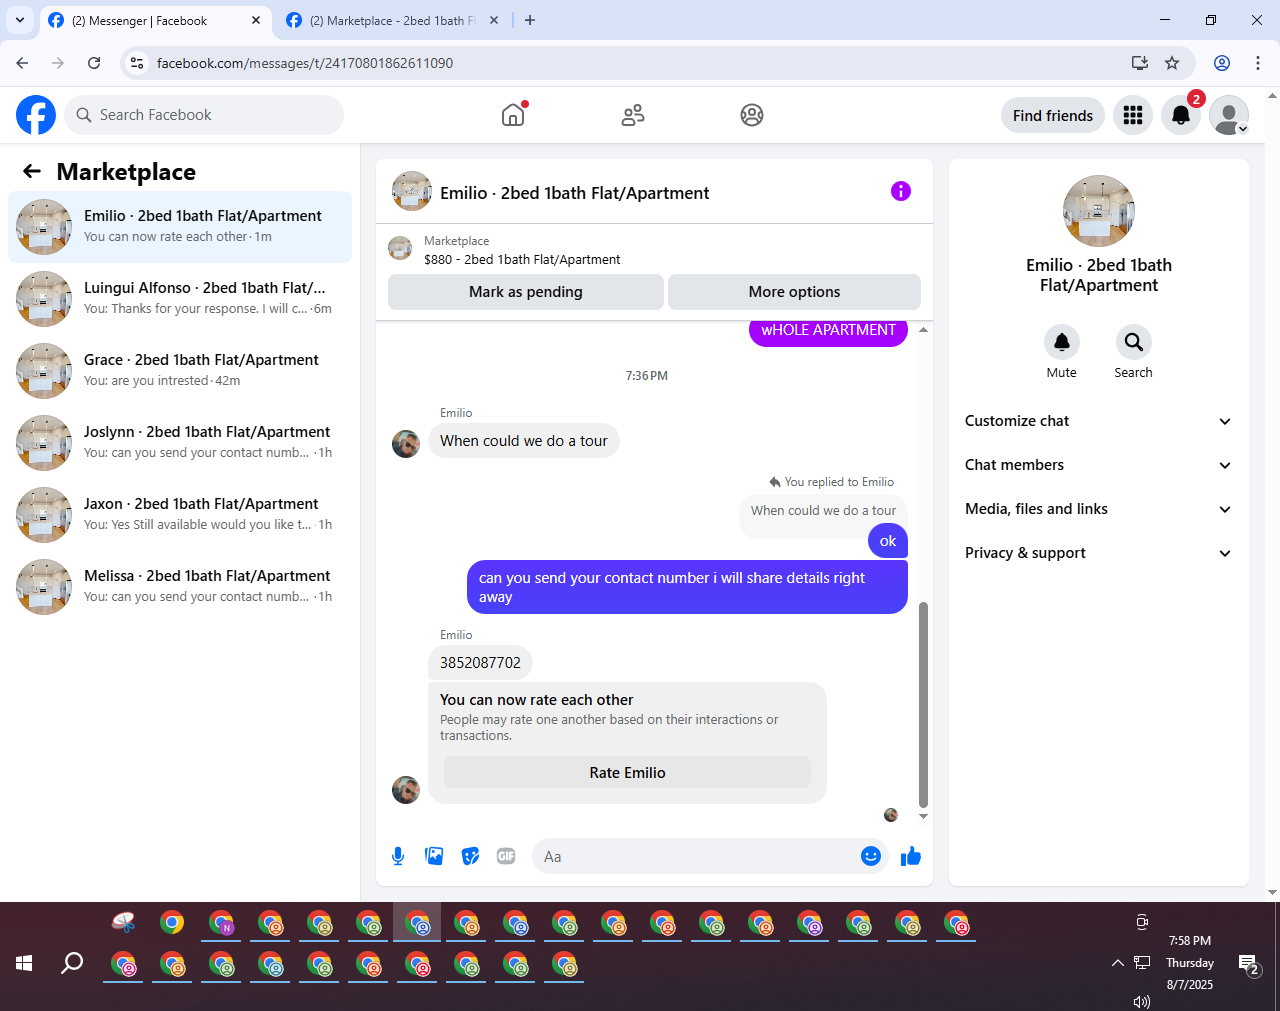The height and width of the screenshot is (1011, 1280).
Task: Open the emoji picker in message box
Action: tap(871, 856)
